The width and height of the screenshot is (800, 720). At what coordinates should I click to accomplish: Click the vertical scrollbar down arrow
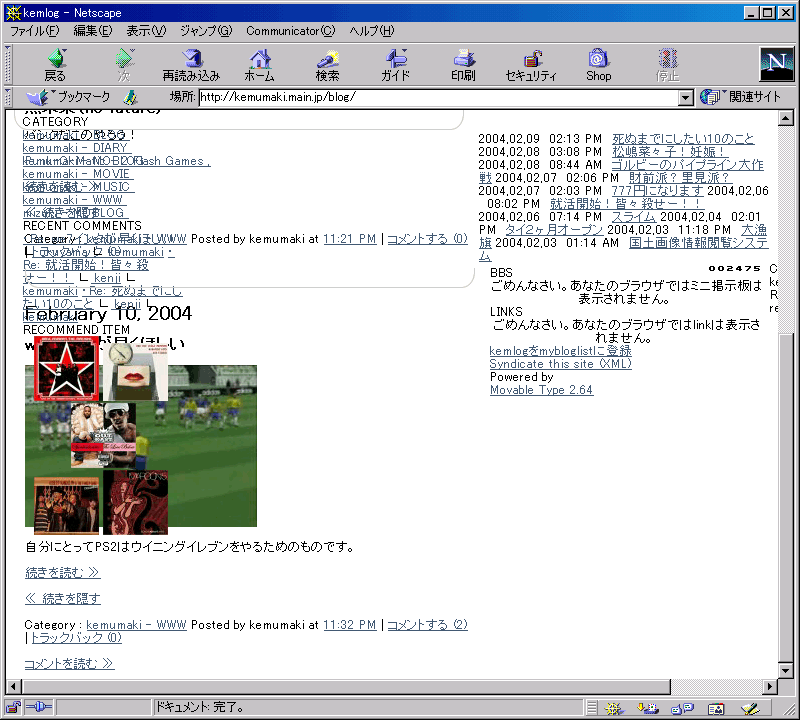pyautogui.click(x=786, y=670)
